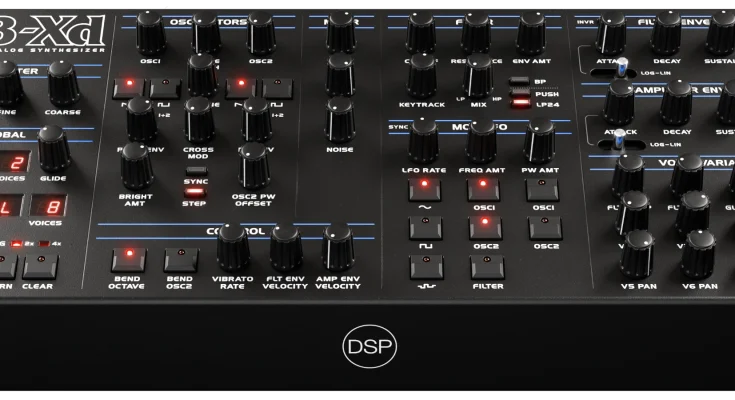Enable the oscillator 2 sawtooth waveform button

click(241, 88)
